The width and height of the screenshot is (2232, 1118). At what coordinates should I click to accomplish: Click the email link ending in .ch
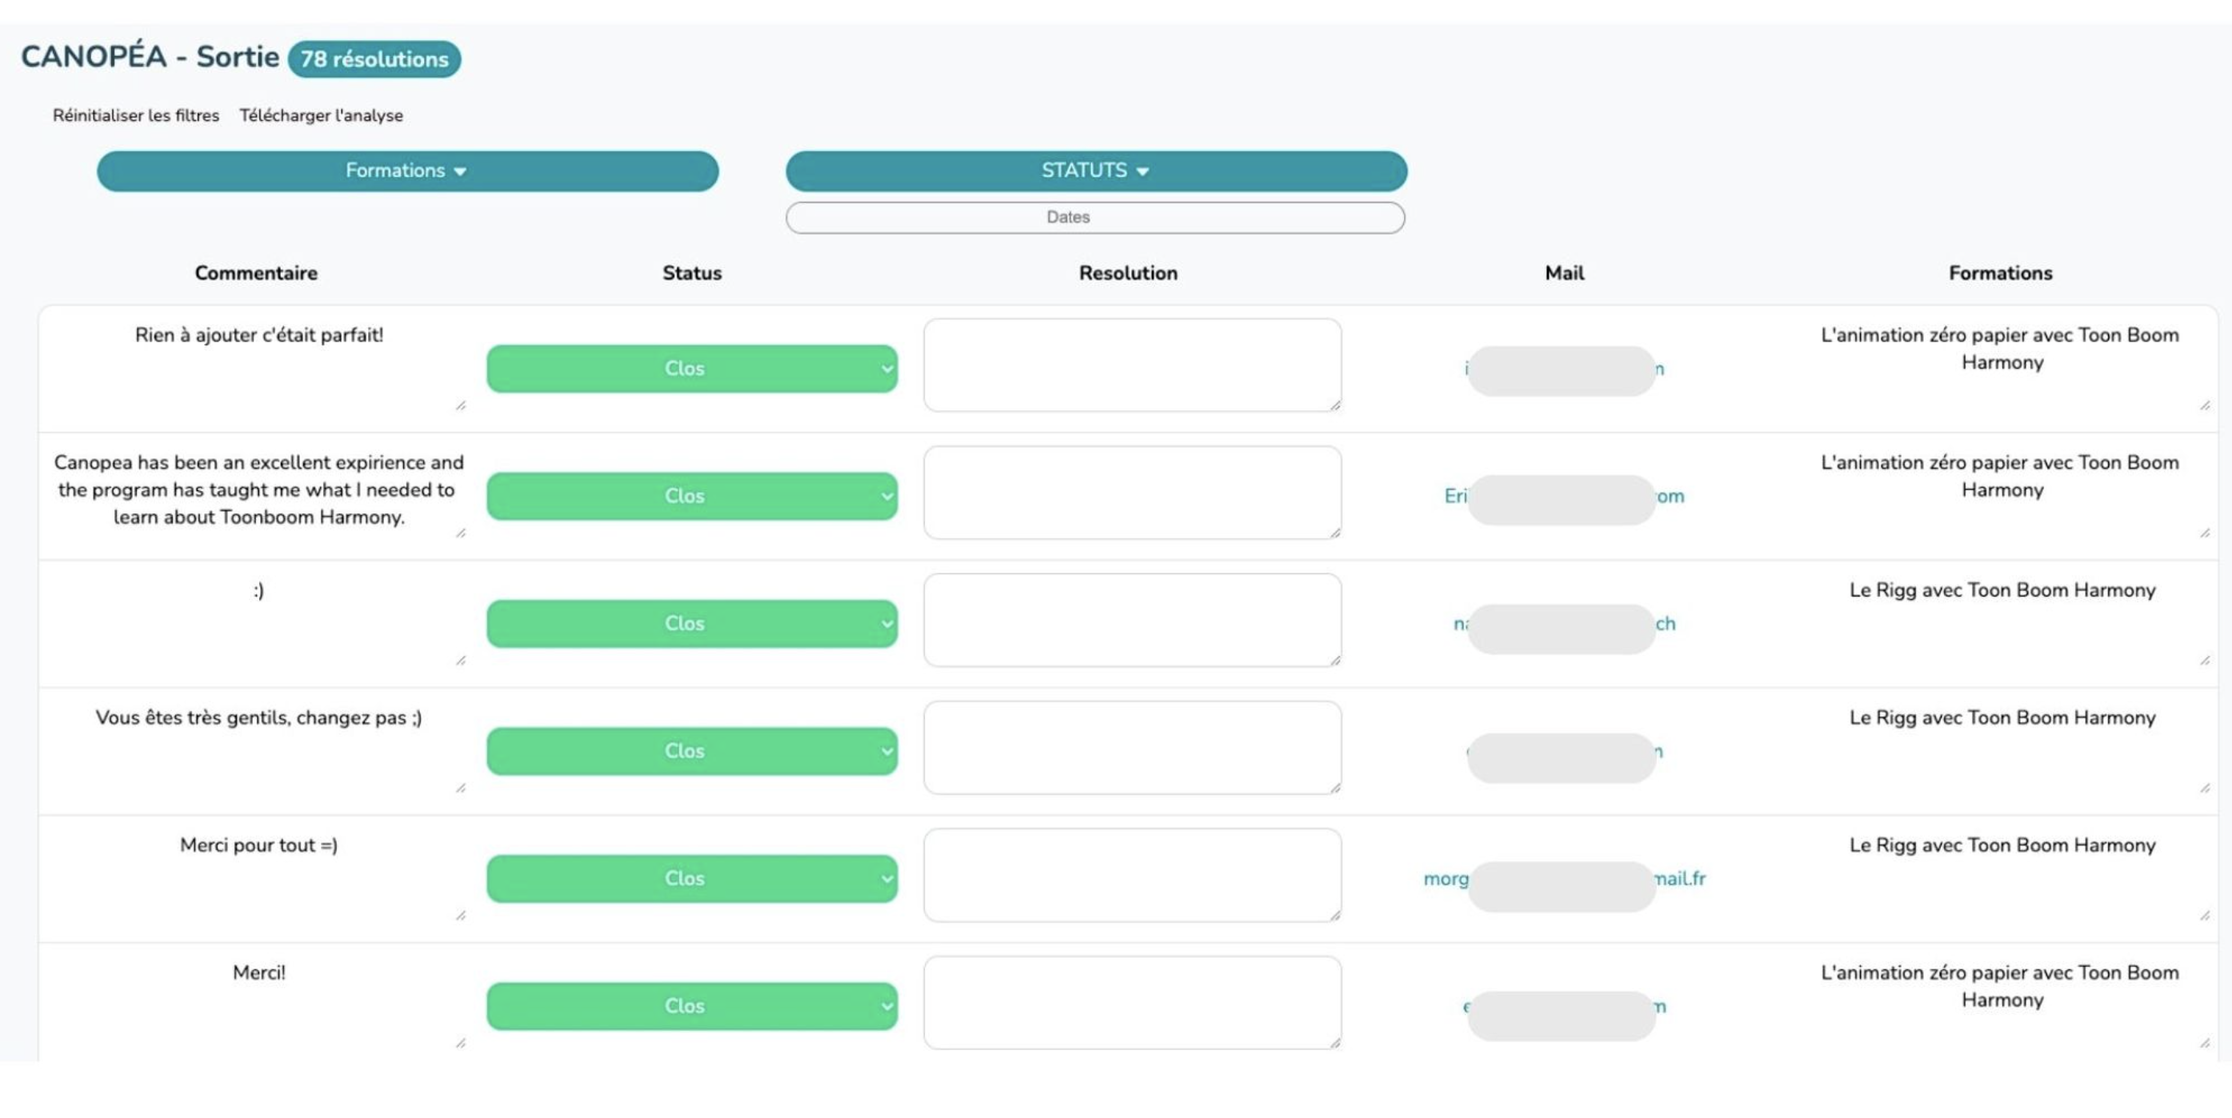(1665, 624)
